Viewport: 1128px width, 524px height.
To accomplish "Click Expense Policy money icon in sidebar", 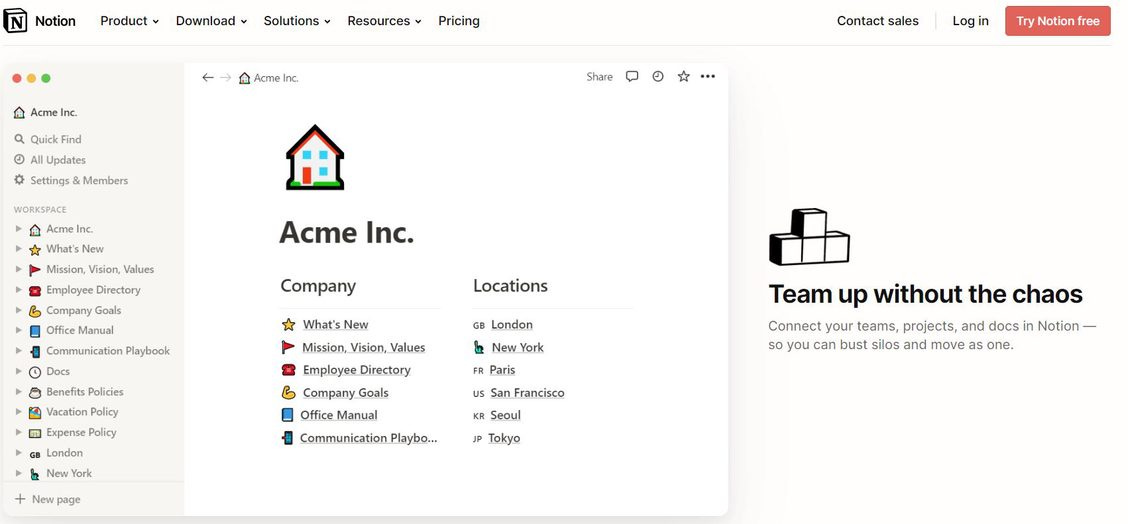I will [x=35, y=433].
